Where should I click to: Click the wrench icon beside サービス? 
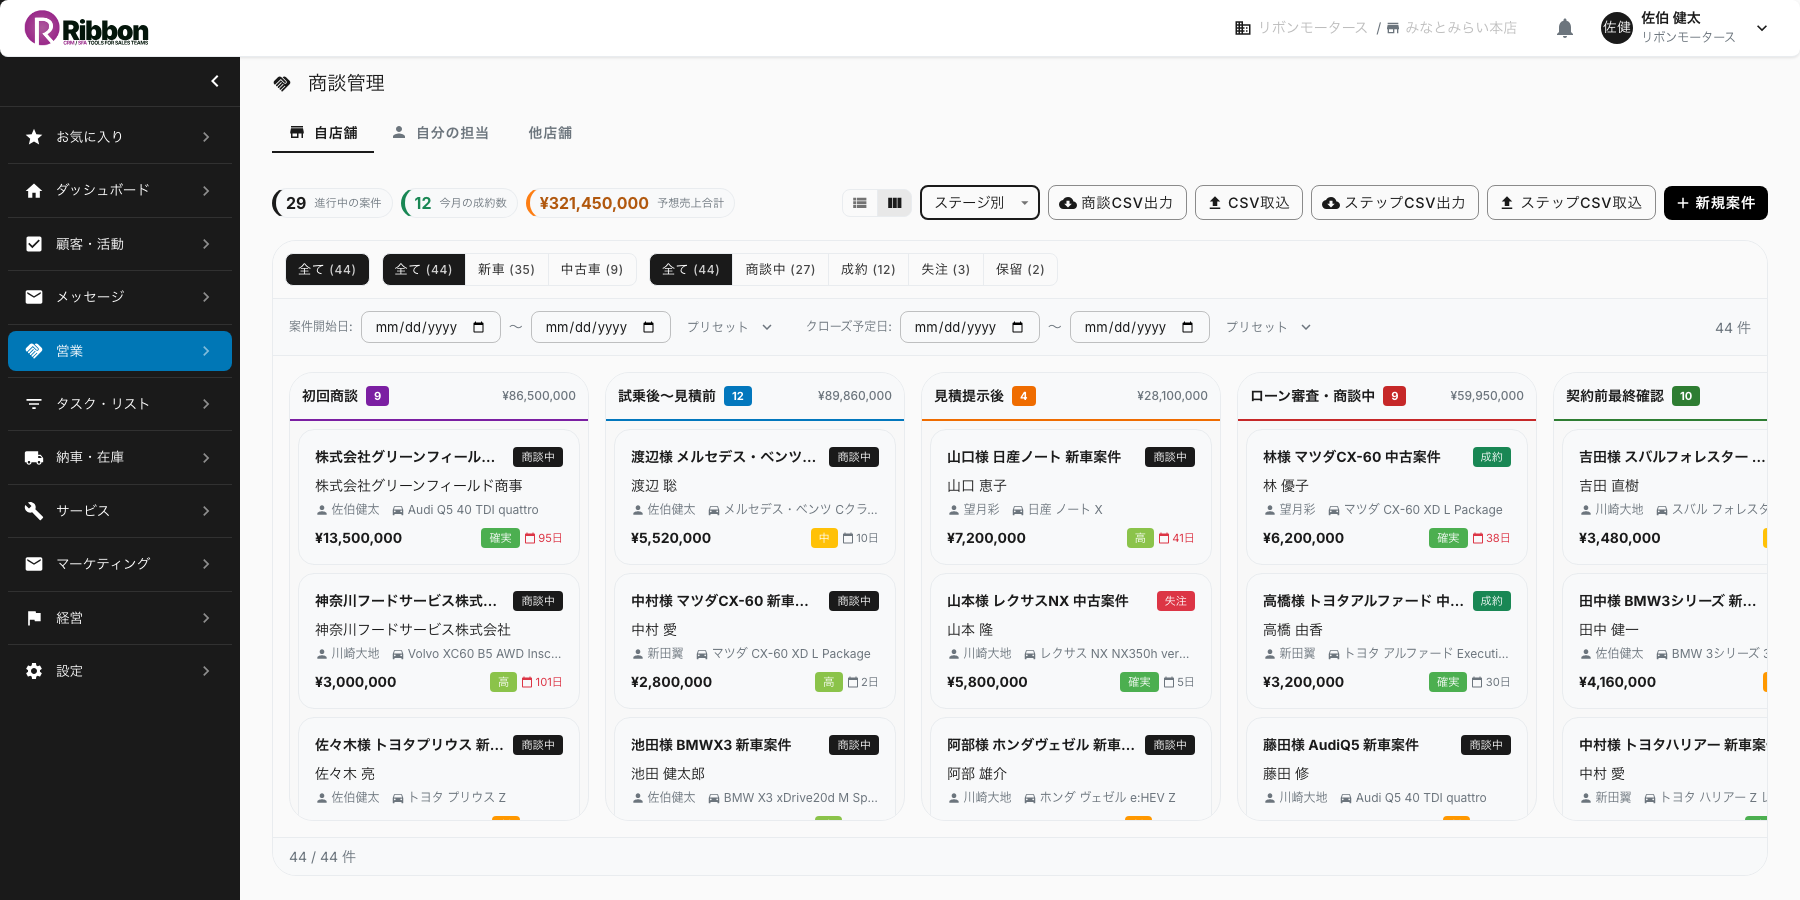[x=34, y=511]
